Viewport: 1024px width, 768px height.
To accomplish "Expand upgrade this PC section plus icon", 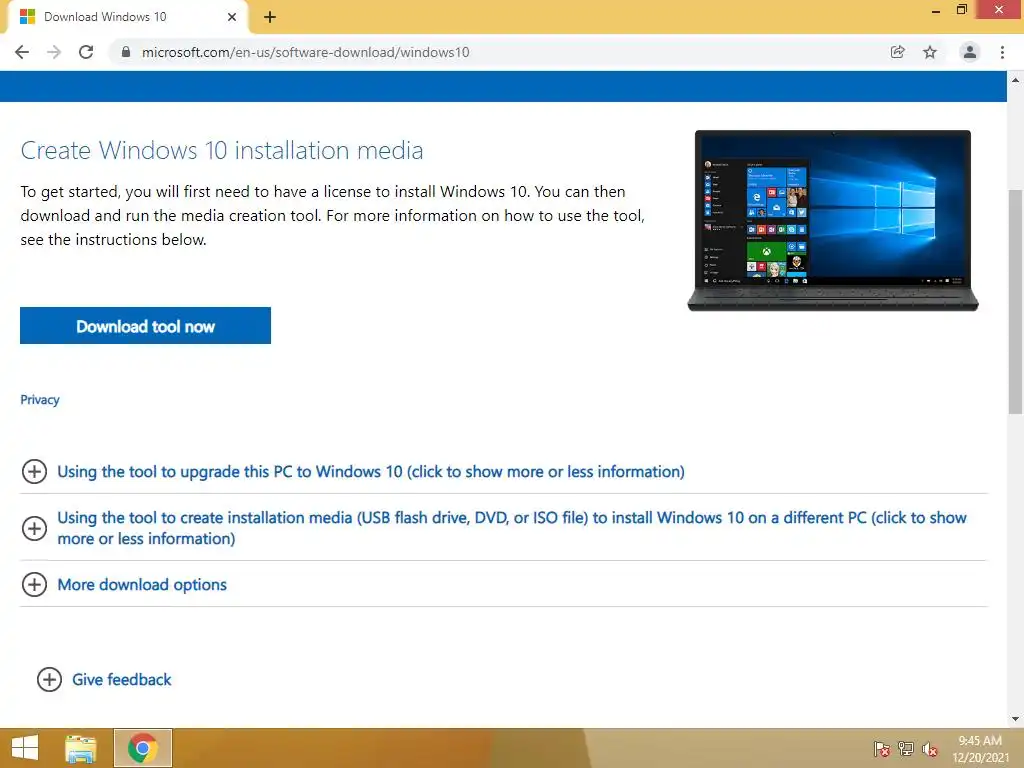I will 34,472.
